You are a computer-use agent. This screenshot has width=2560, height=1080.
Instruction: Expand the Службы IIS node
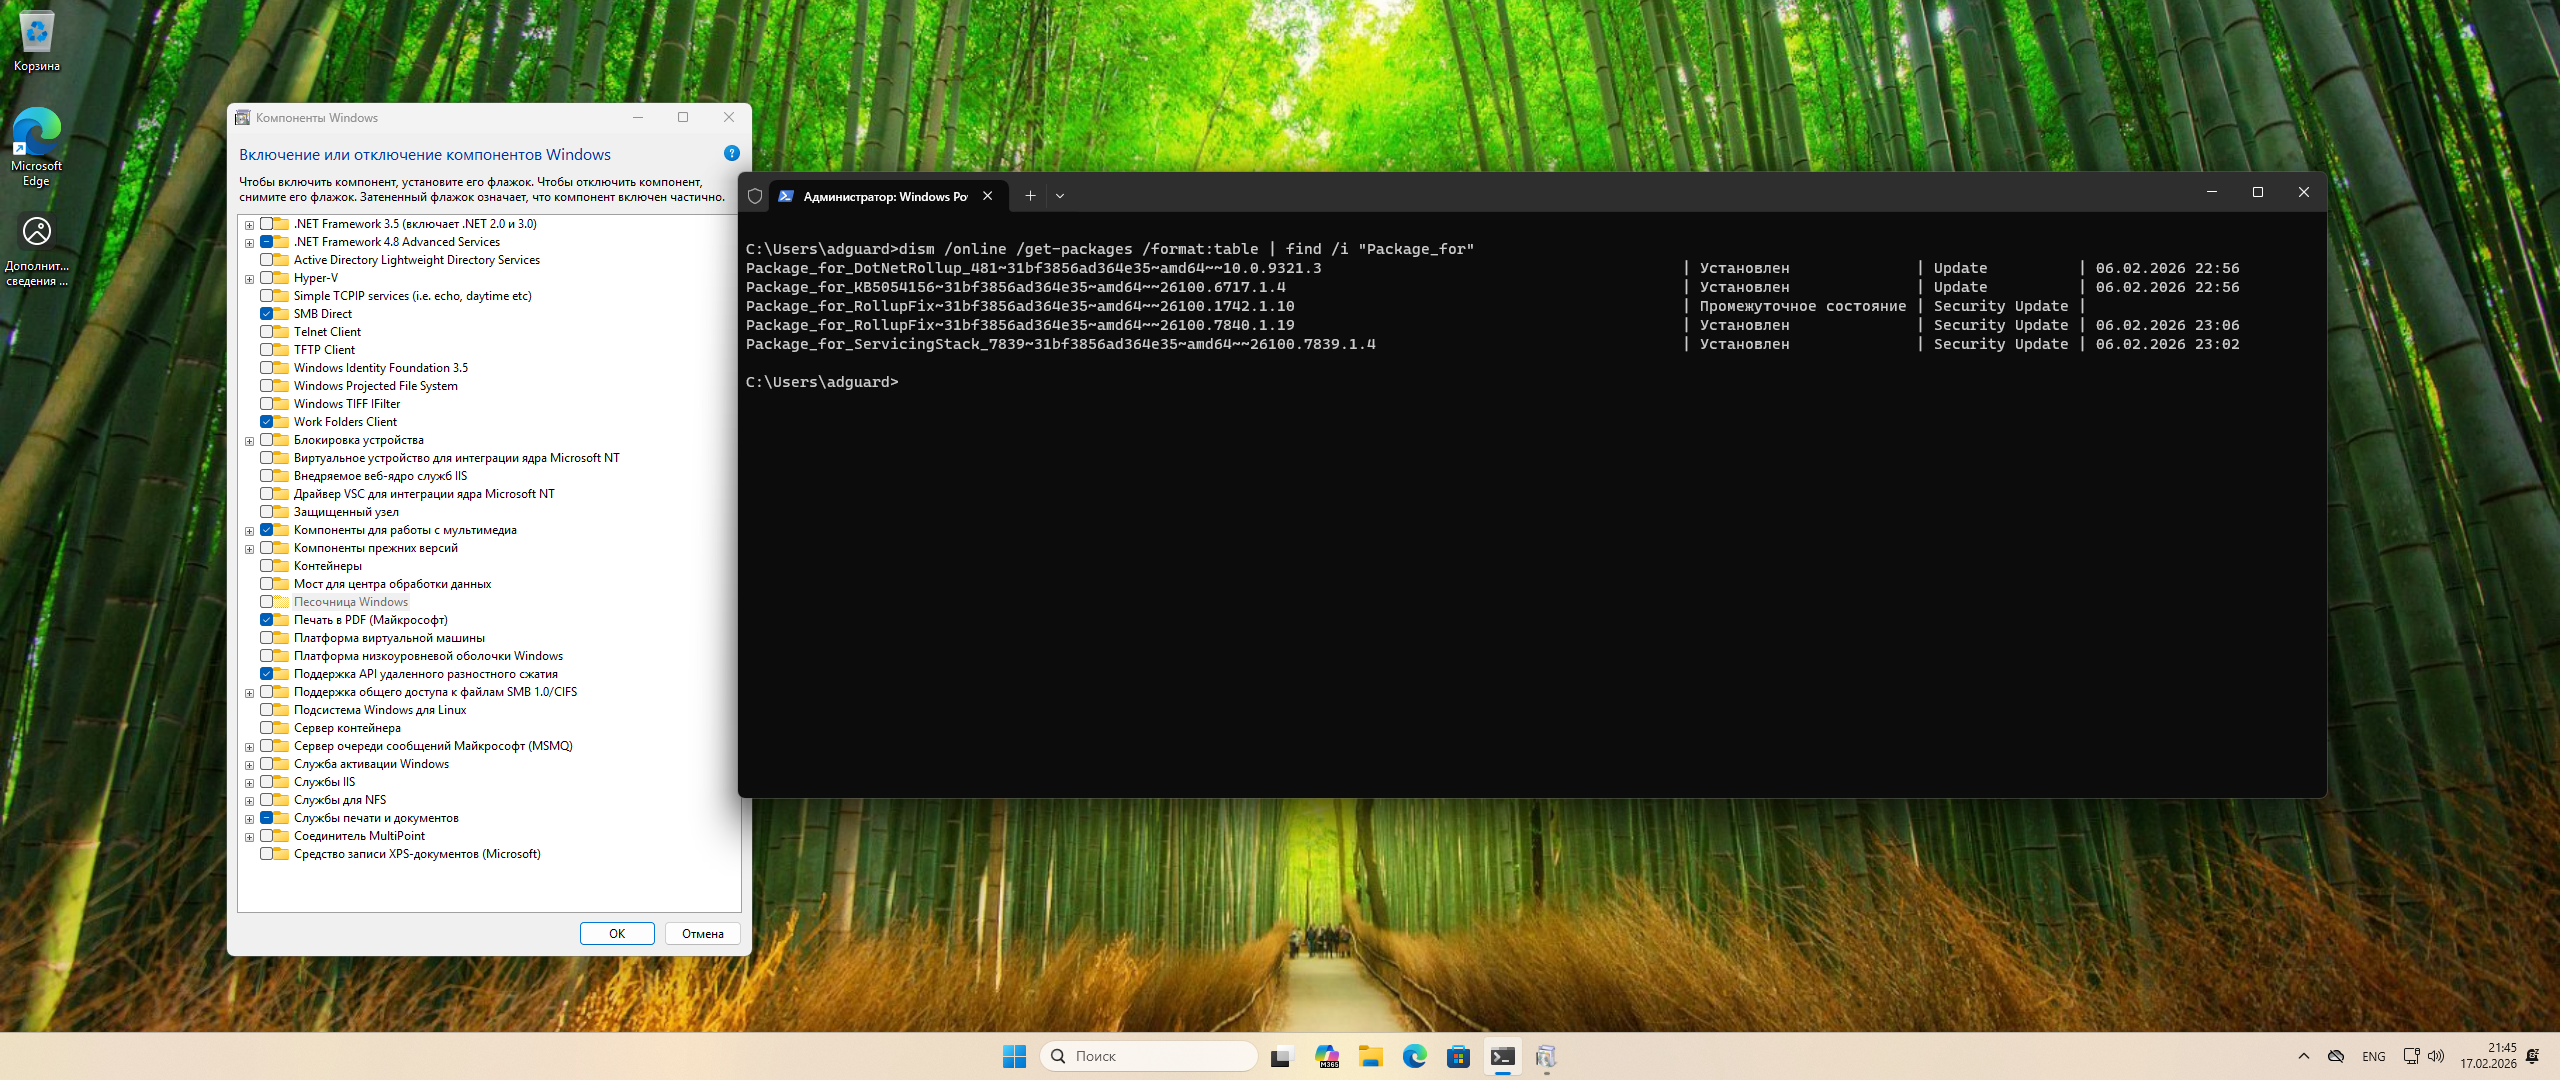click(x=249, y=783)
